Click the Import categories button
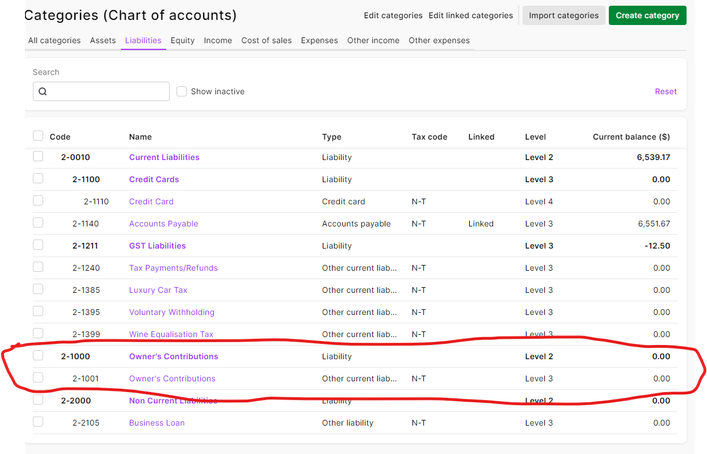Viewport: 707px width, 454px height. 562,16
